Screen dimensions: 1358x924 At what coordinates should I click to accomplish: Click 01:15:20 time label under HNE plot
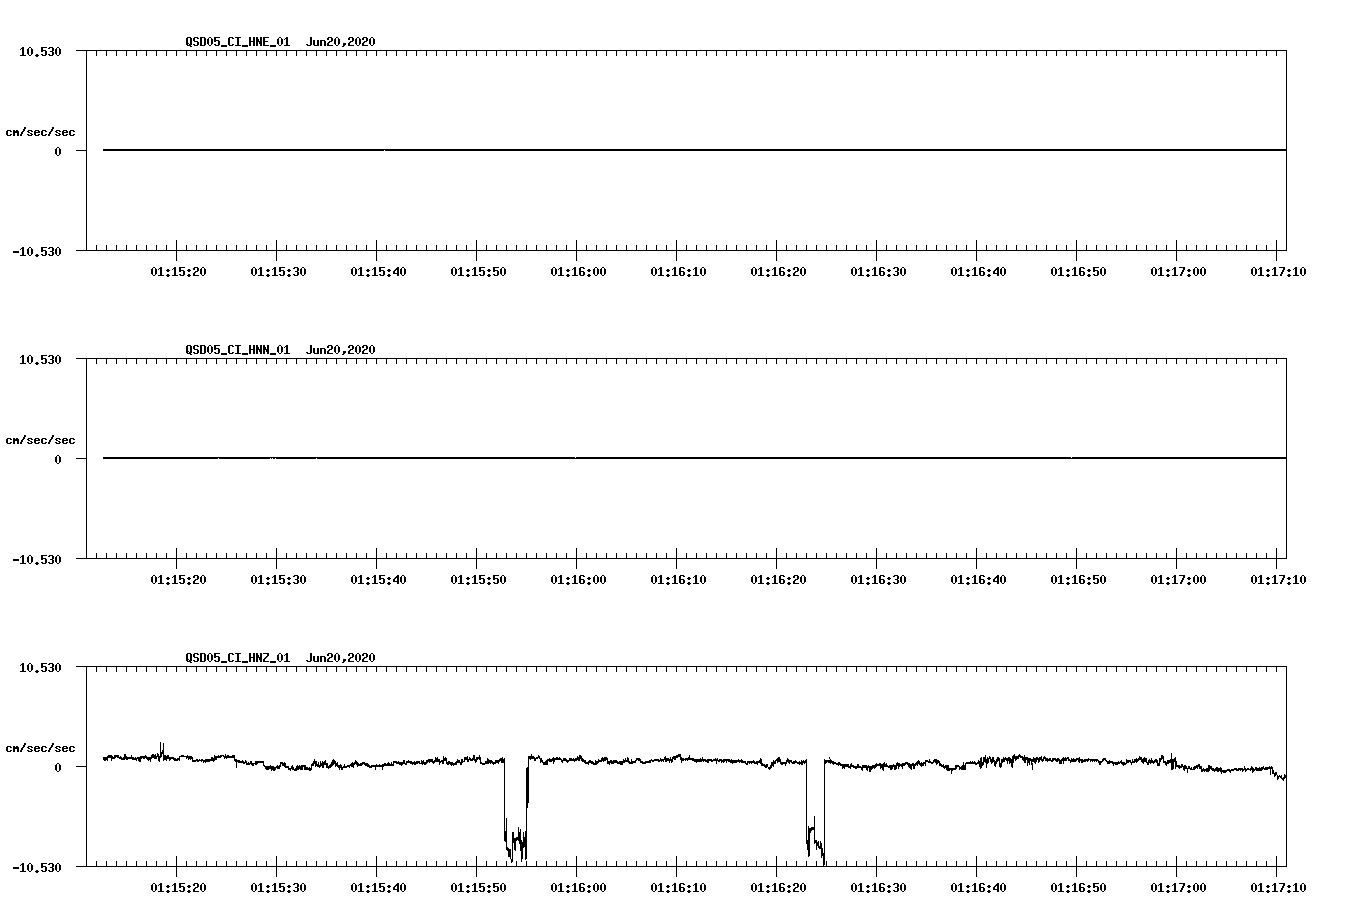click(178, 271)
